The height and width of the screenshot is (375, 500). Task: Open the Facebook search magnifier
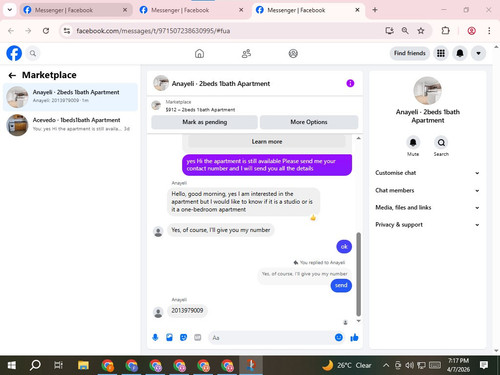click(x=33, y=53)
